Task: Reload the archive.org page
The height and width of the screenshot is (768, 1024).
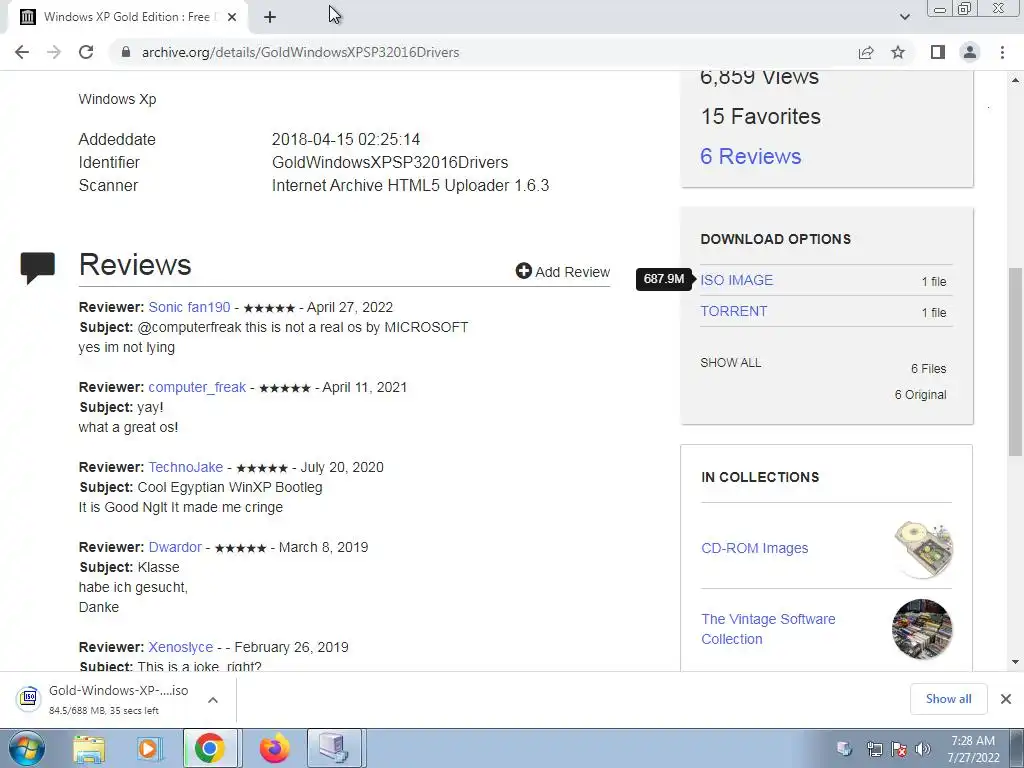Action: point(86,52)
